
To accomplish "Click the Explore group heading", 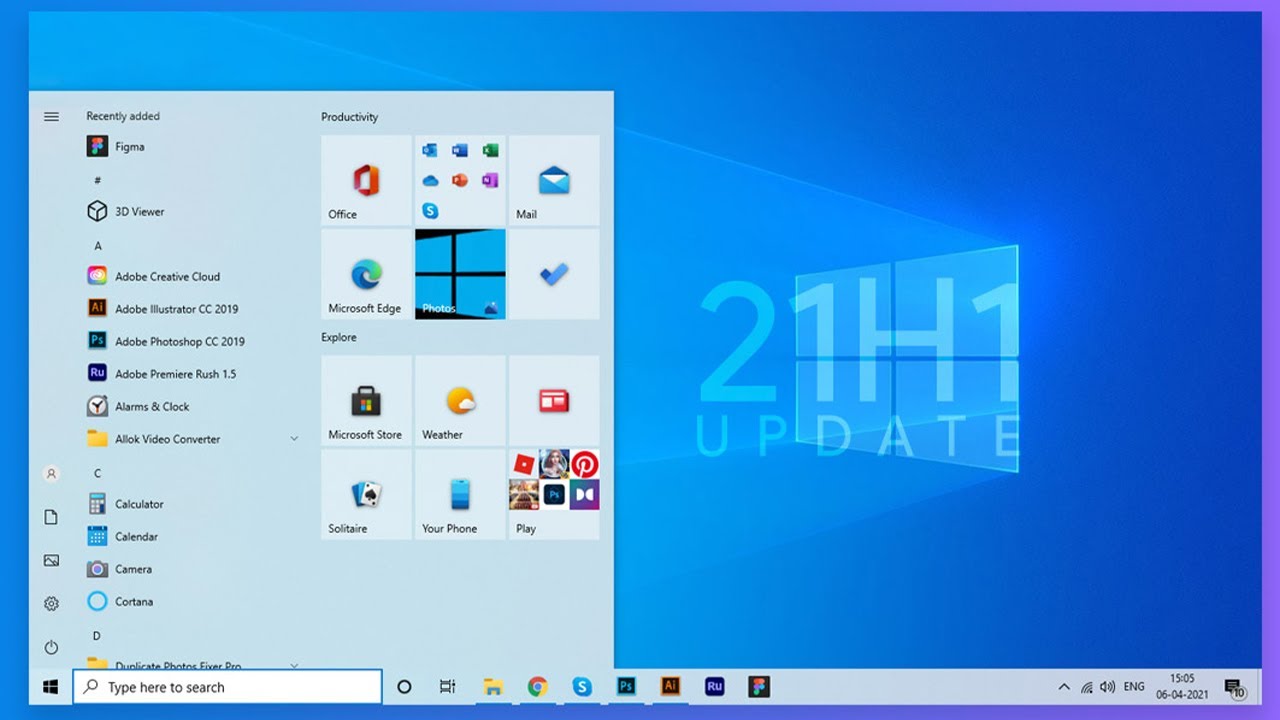I will coord(339,337).
